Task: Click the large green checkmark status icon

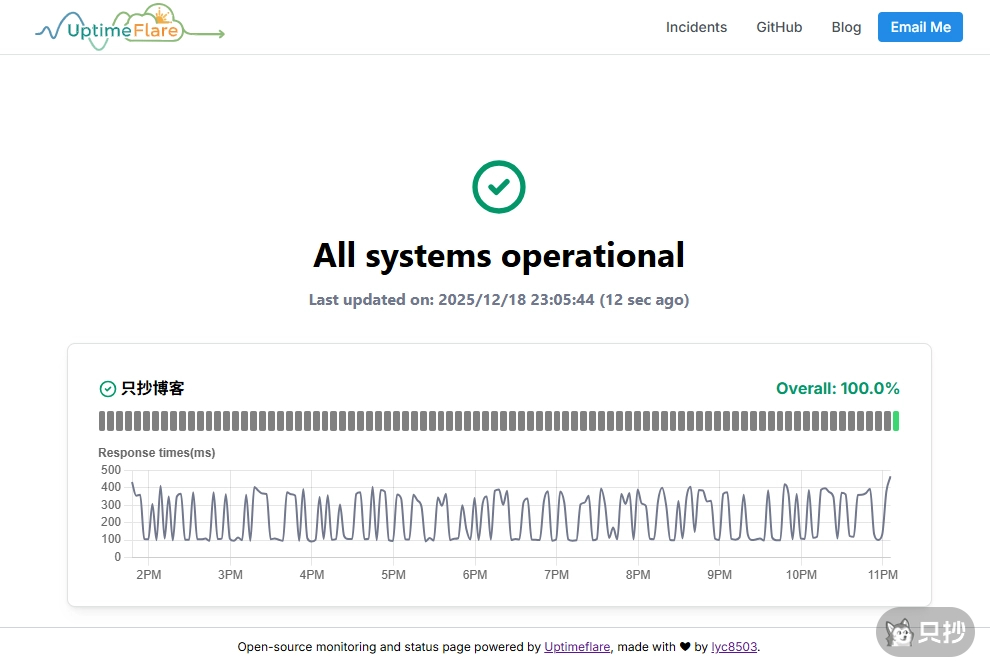Action: pos(498,187)
